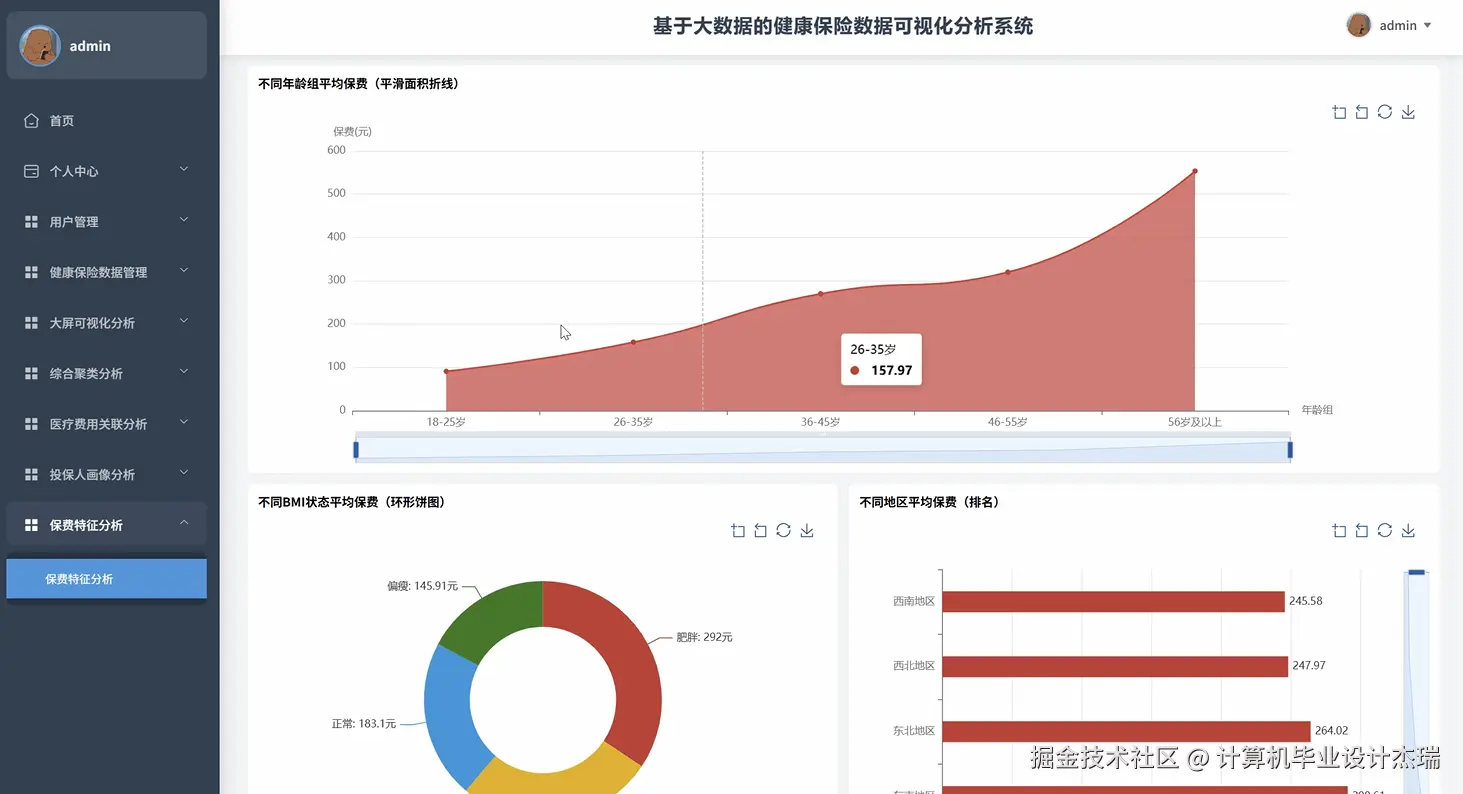Click area zoom icon in BMI donut chart toolbox
The width and height of the screenshot is (1463, 794).
[x=738, y=531]
